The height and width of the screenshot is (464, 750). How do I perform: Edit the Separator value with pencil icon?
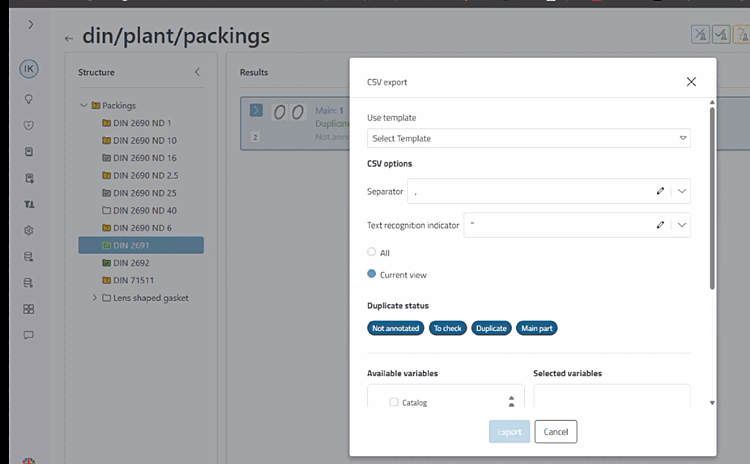[660, 191]
